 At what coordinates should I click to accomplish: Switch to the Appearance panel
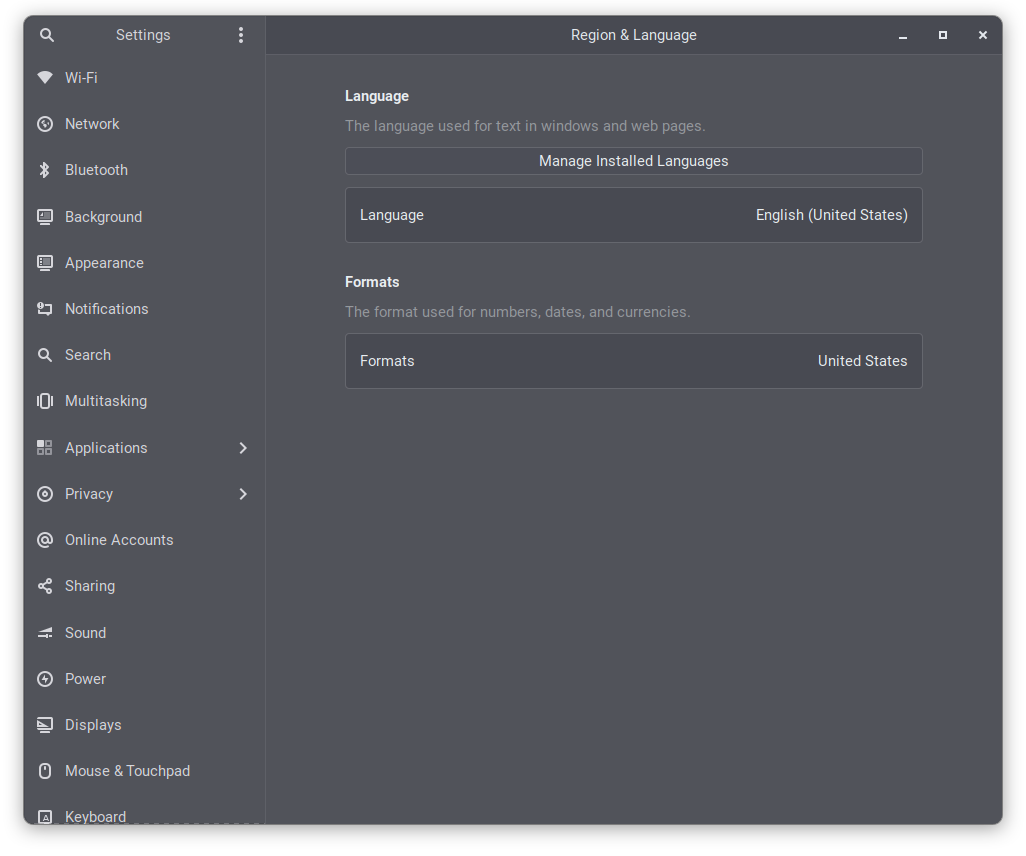(x=104, y=263)
